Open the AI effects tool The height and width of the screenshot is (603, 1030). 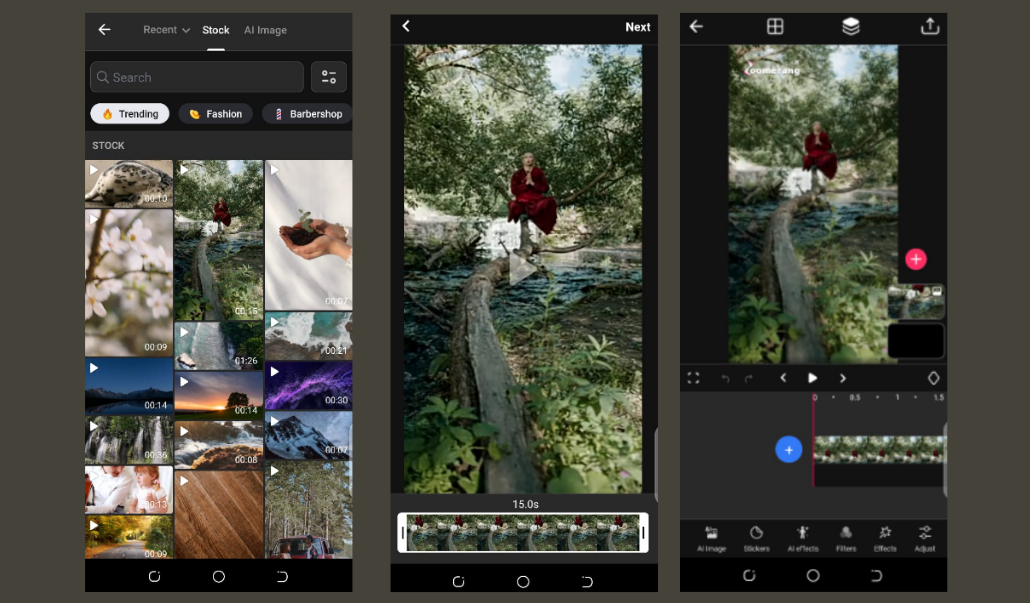tap(803, 539)
